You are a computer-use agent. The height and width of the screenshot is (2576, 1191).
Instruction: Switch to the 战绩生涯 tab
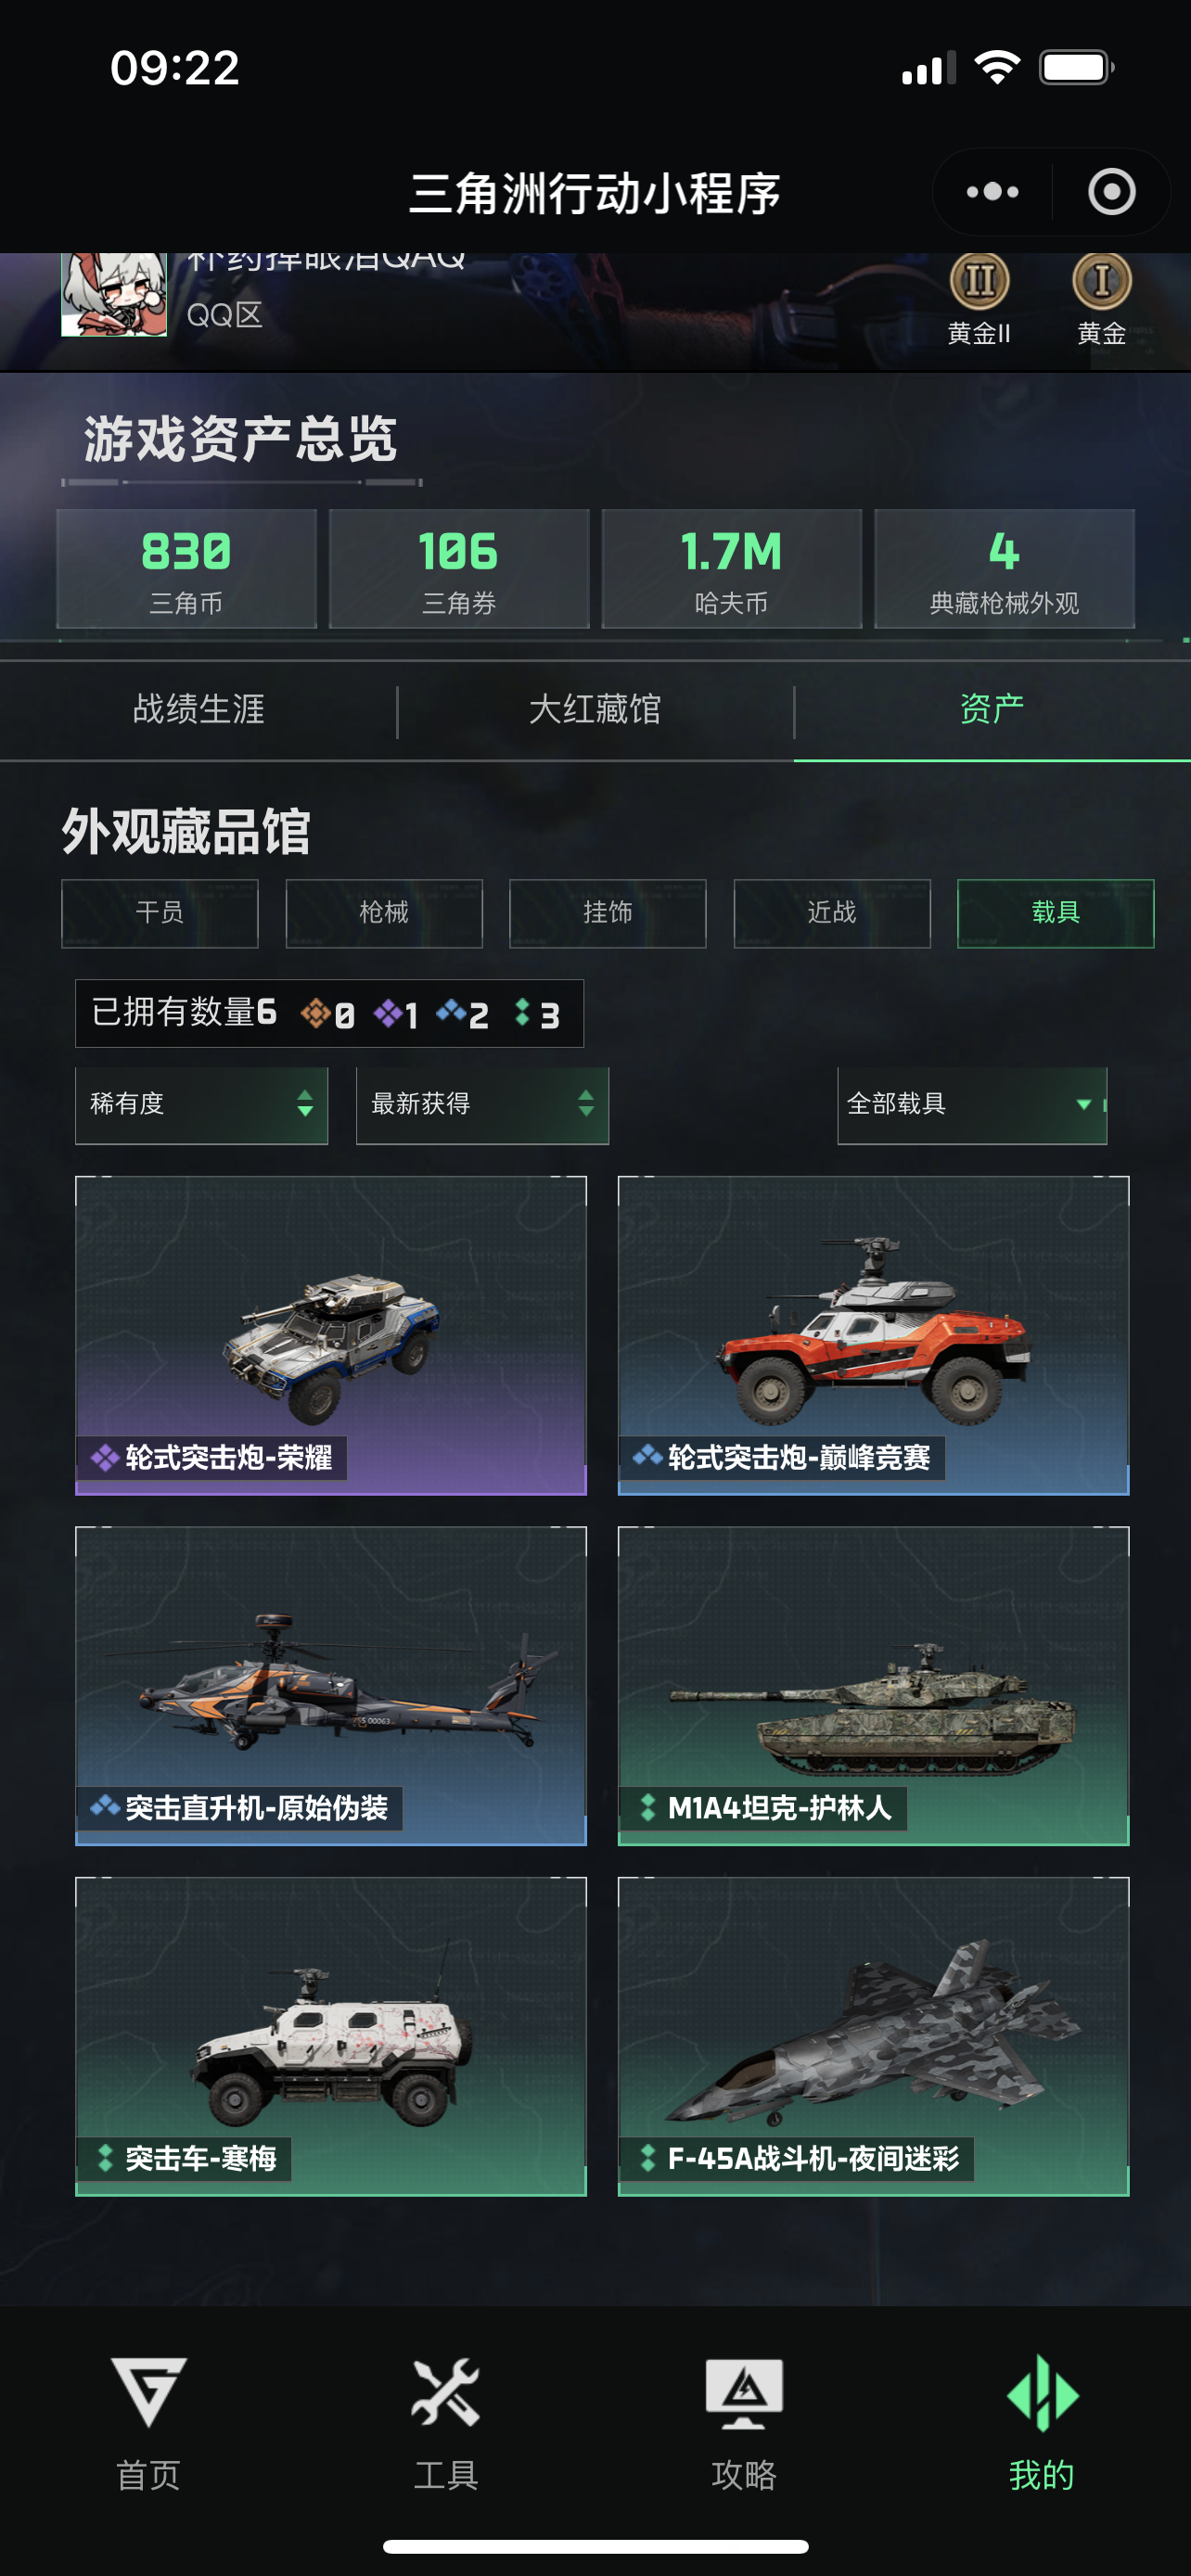pos(198,710)
